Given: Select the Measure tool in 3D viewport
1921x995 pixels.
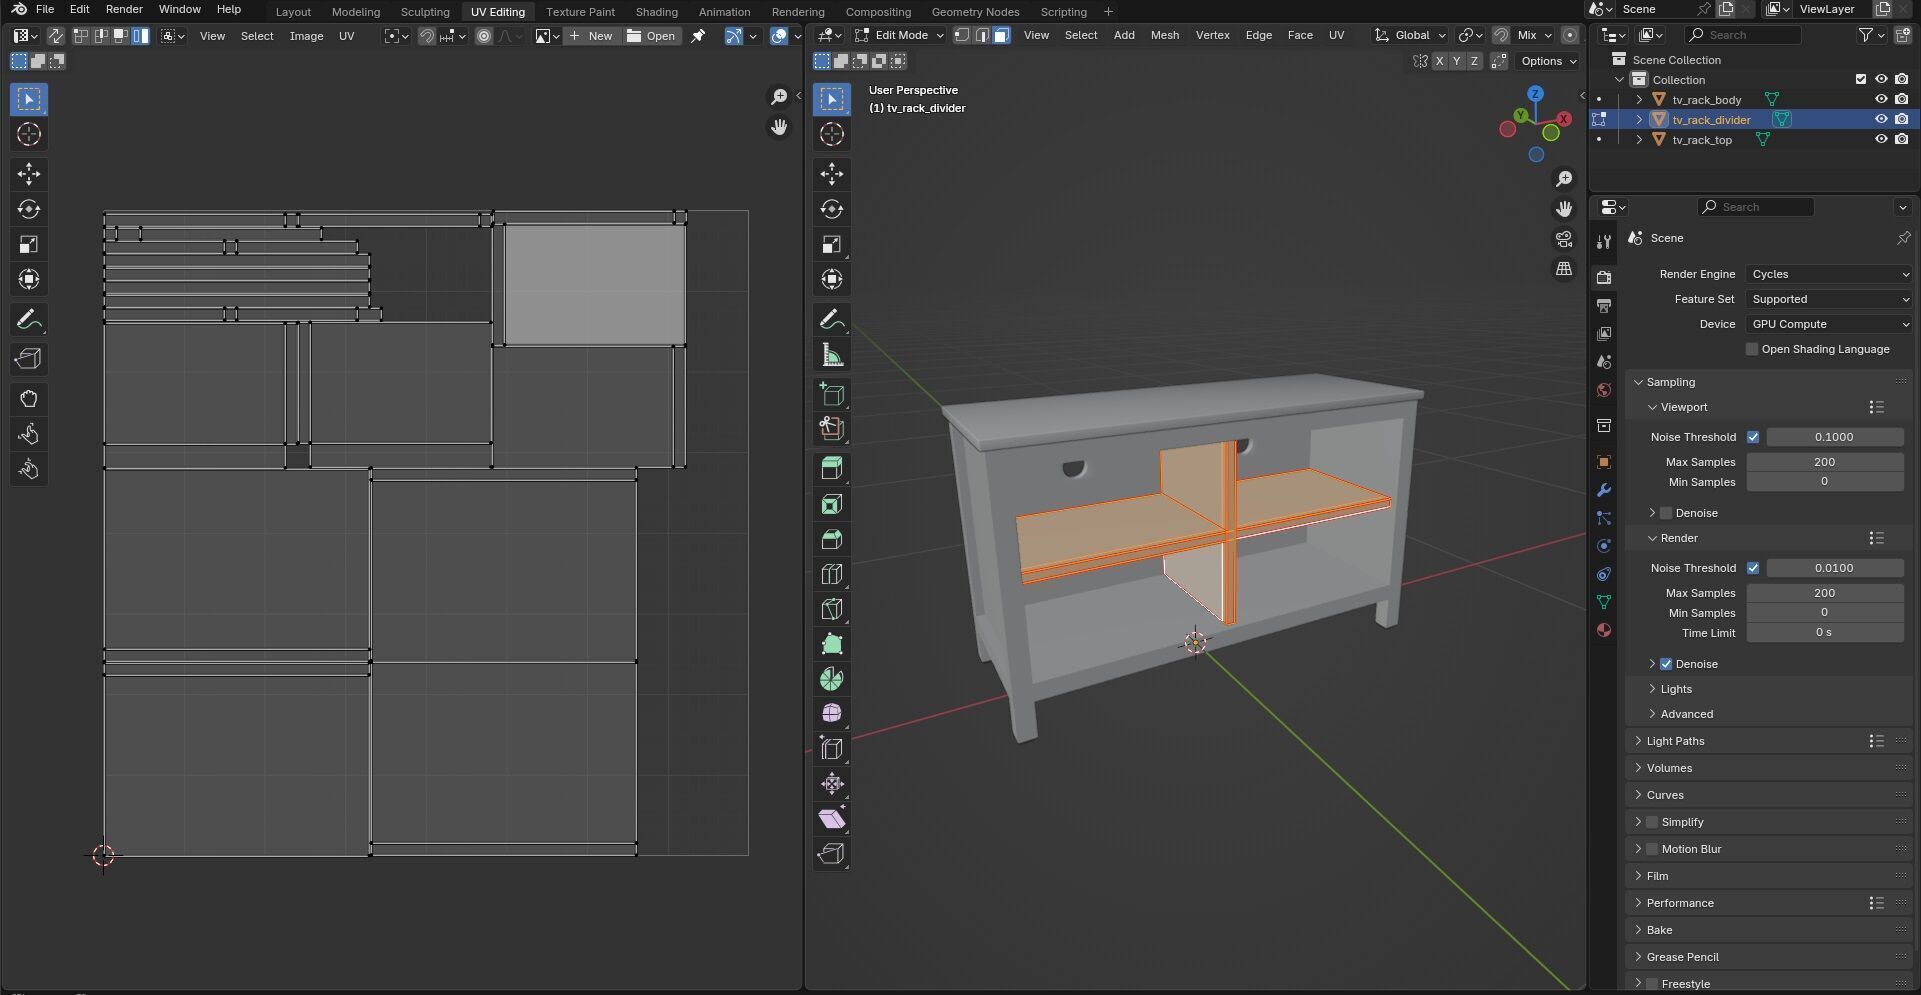Looking at the screenshot, I should 831,355.
